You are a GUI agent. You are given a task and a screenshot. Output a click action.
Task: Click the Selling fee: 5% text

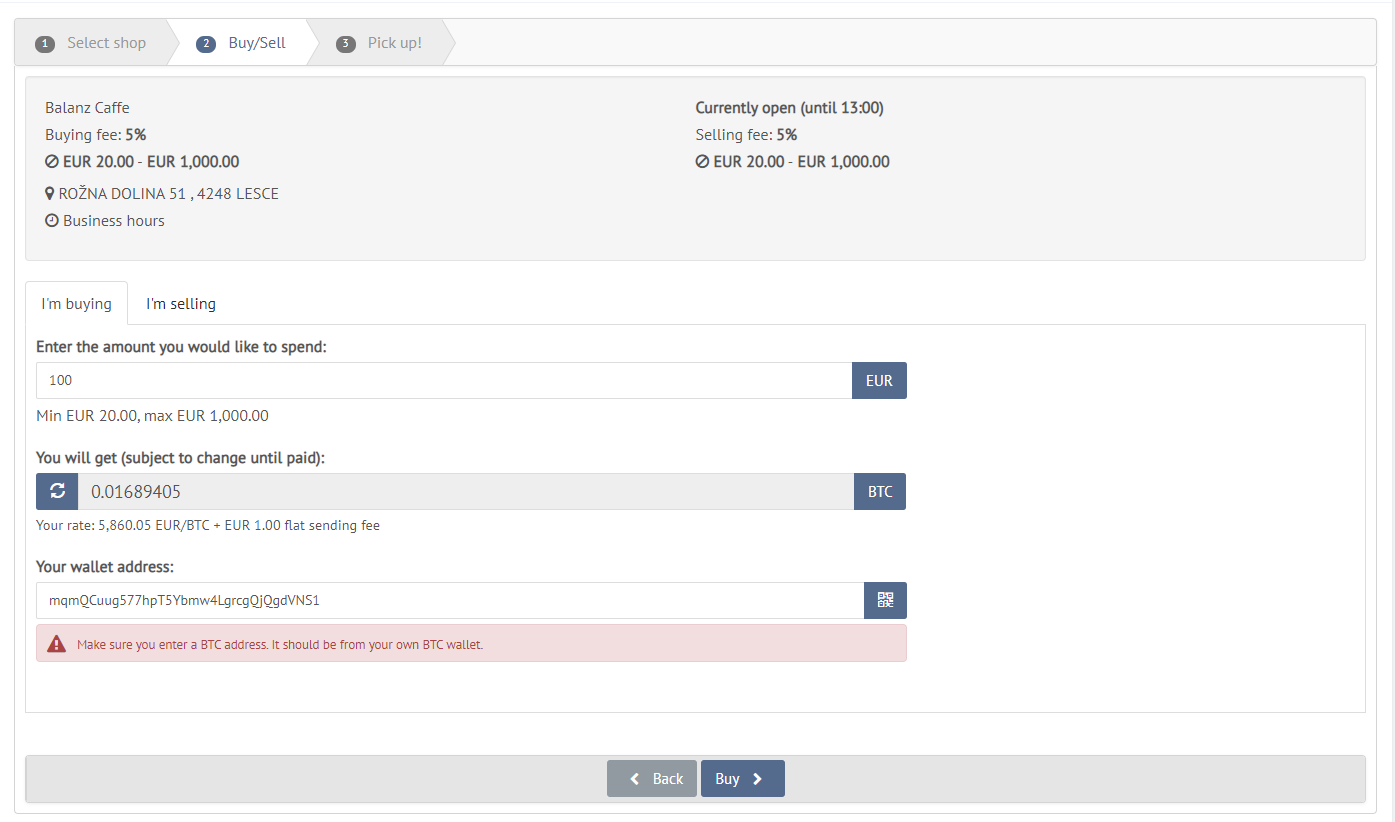[746, 134]
